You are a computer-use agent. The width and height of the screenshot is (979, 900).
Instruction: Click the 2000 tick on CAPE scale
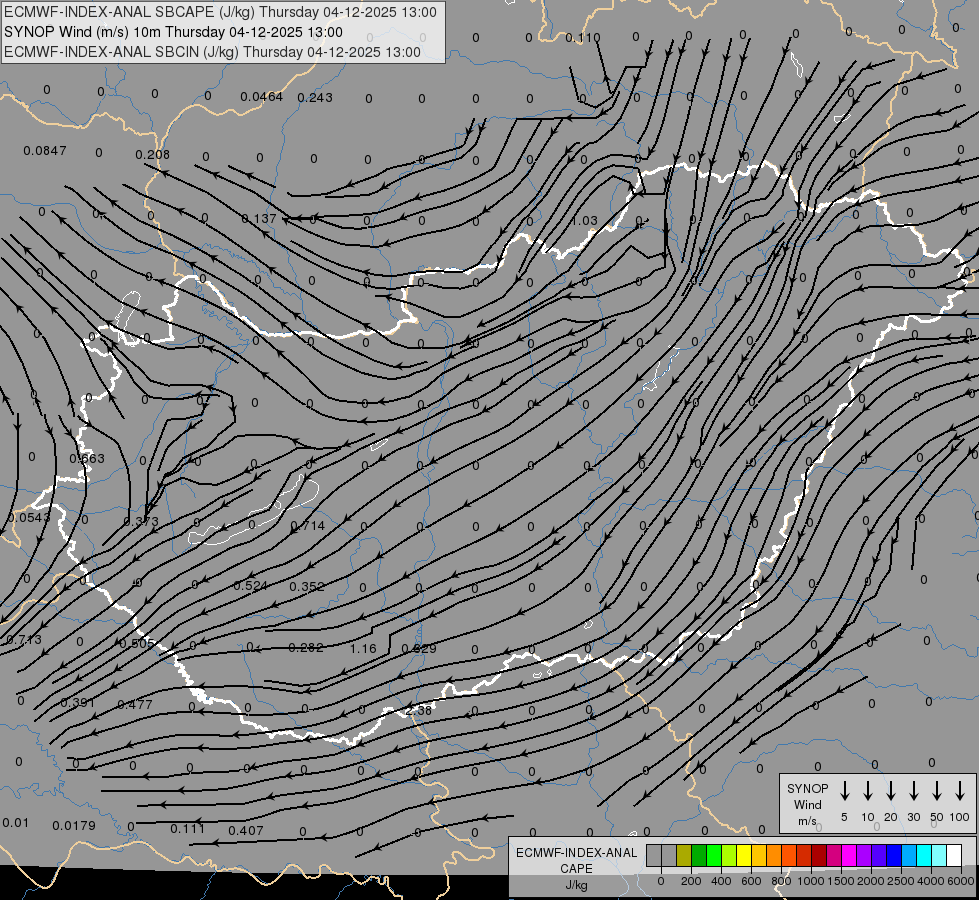(x=871, y=881)
